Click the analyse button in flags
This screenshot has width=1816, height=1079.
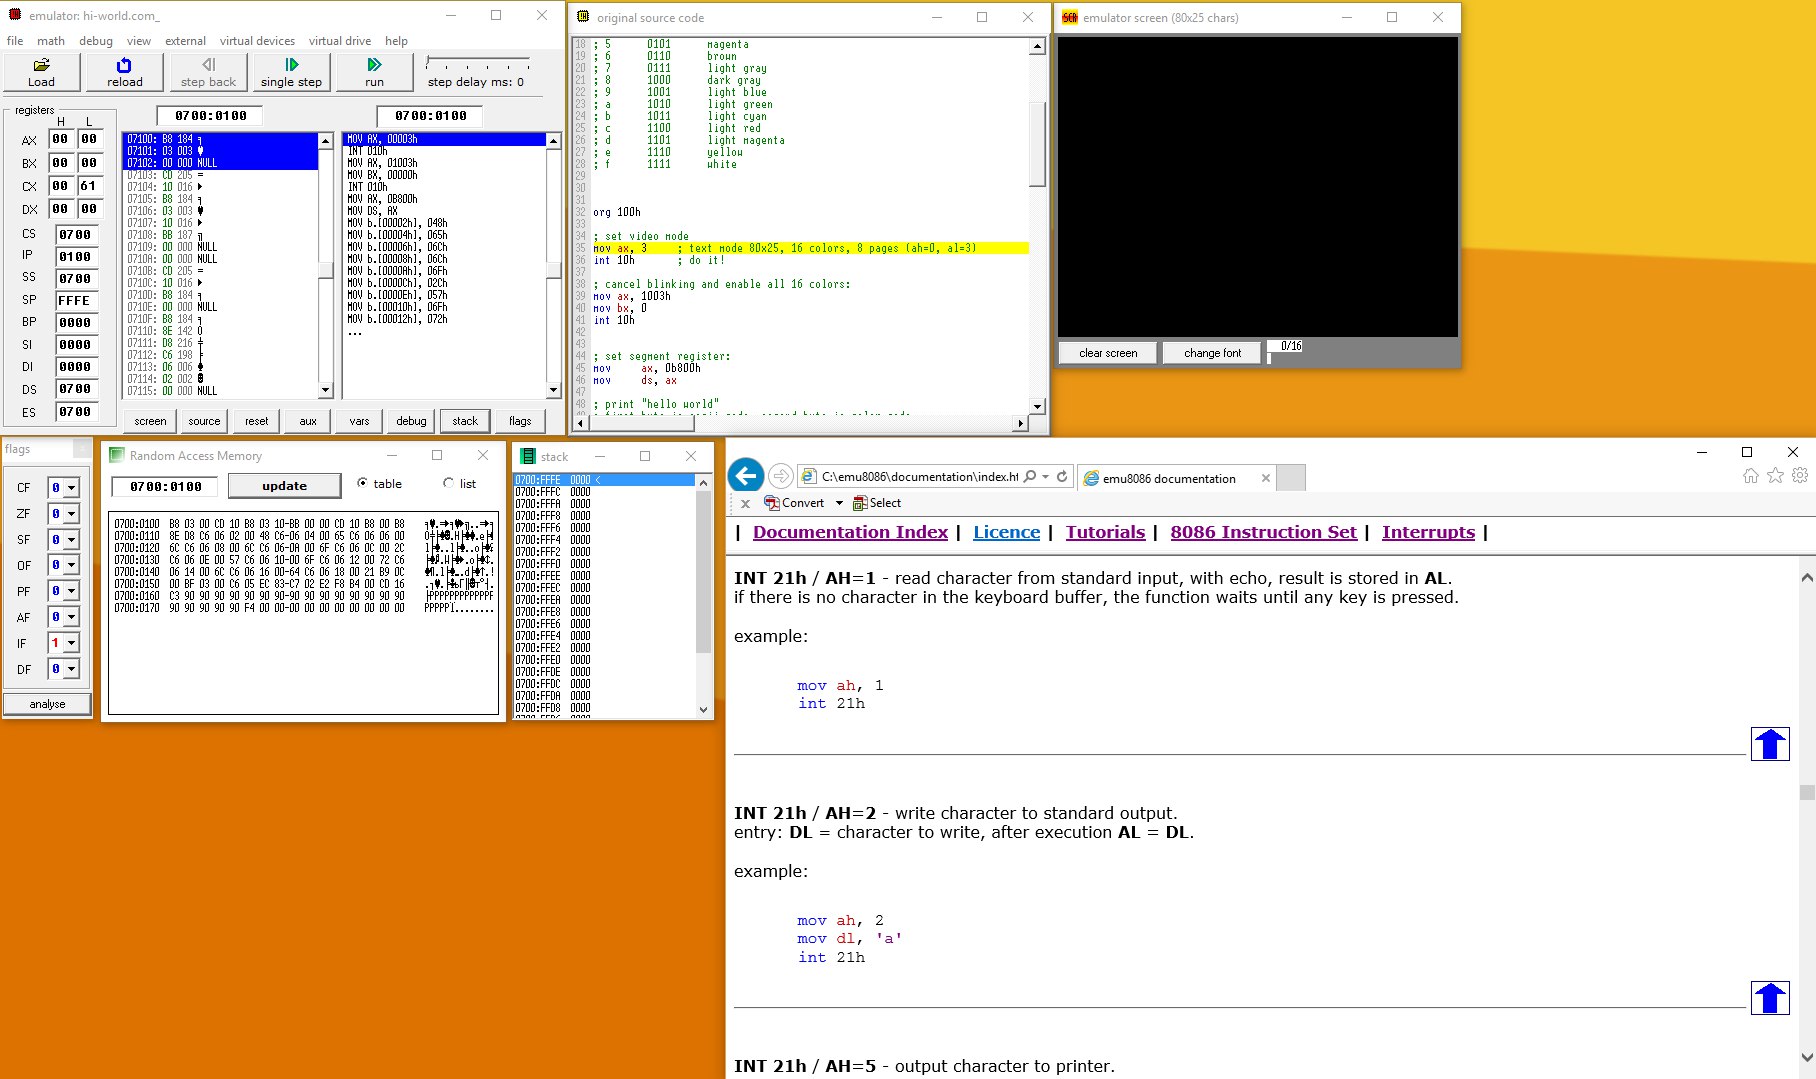[x=47, y=704]
